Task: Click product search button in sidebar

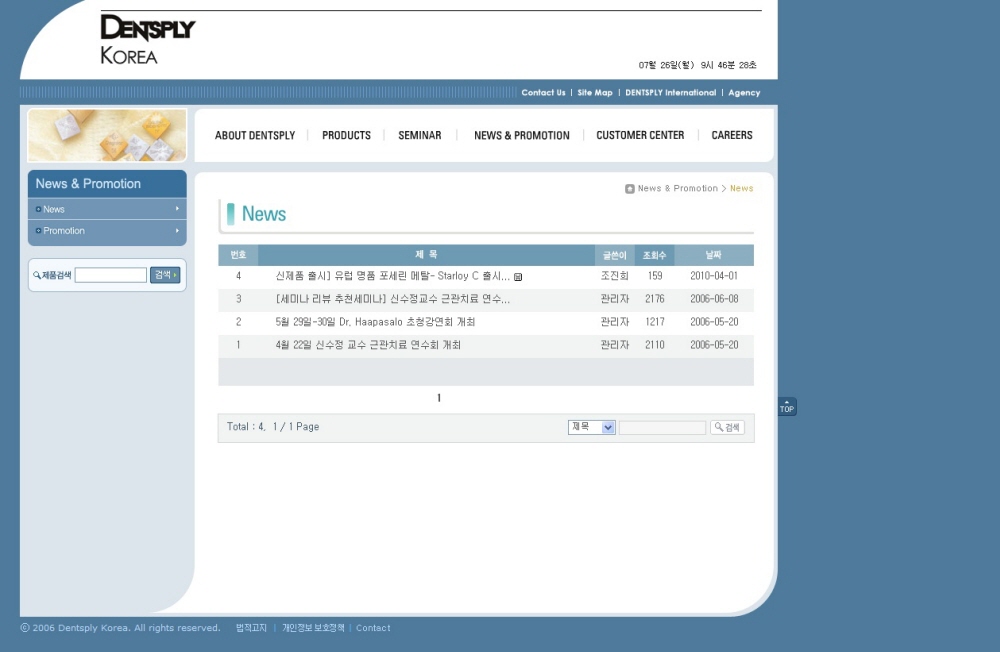Action: click(x=165, y=275)
